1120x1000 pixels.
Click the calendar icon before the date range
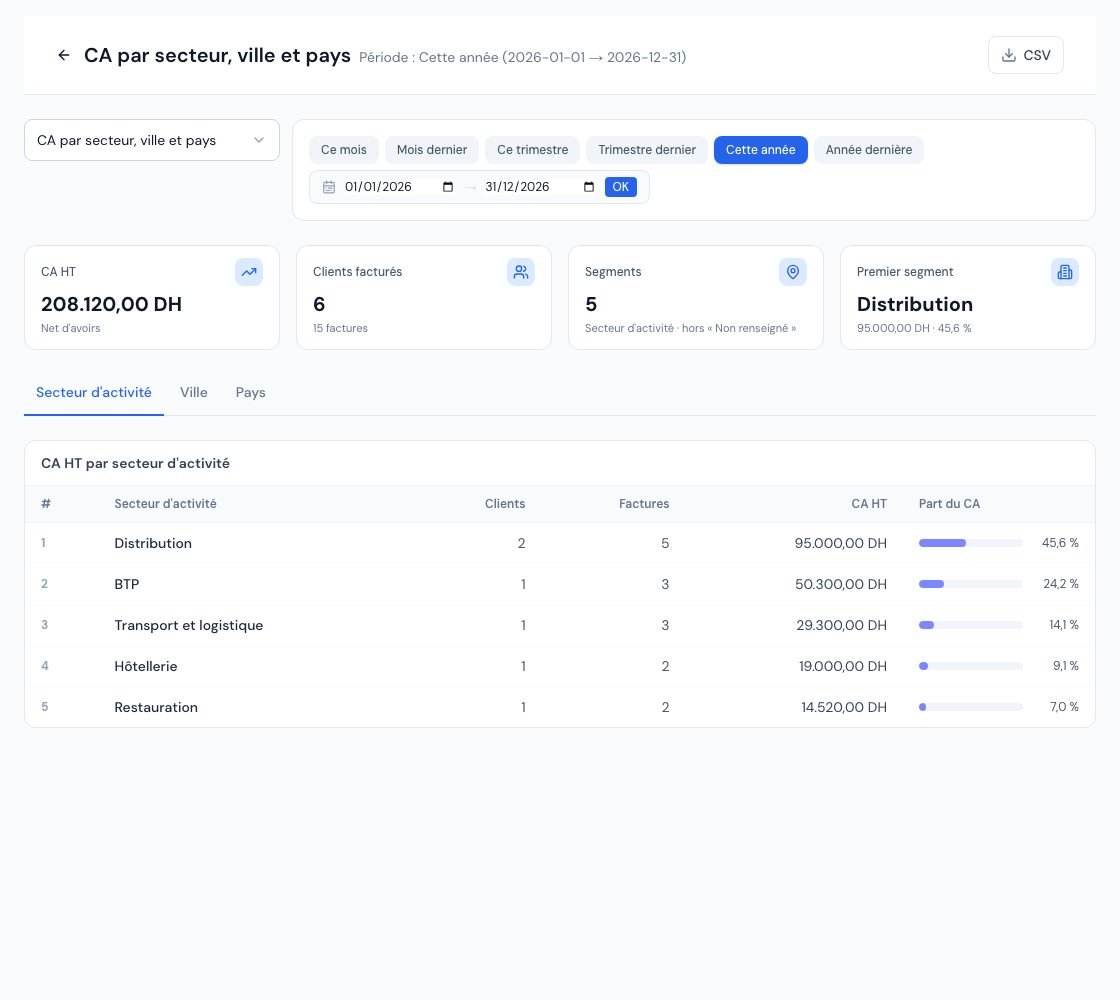(329, 187)
